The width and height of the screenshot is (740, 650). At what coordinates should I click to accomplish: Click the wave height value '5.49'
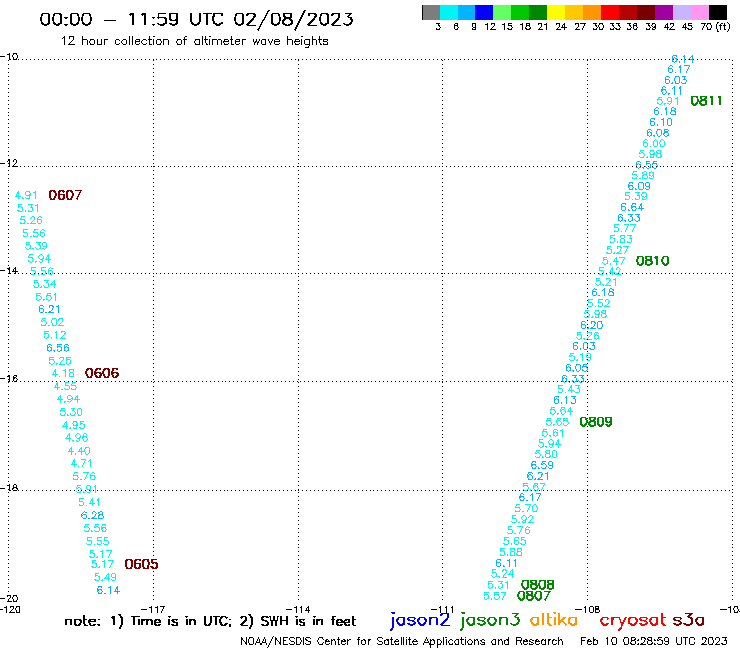105,577
